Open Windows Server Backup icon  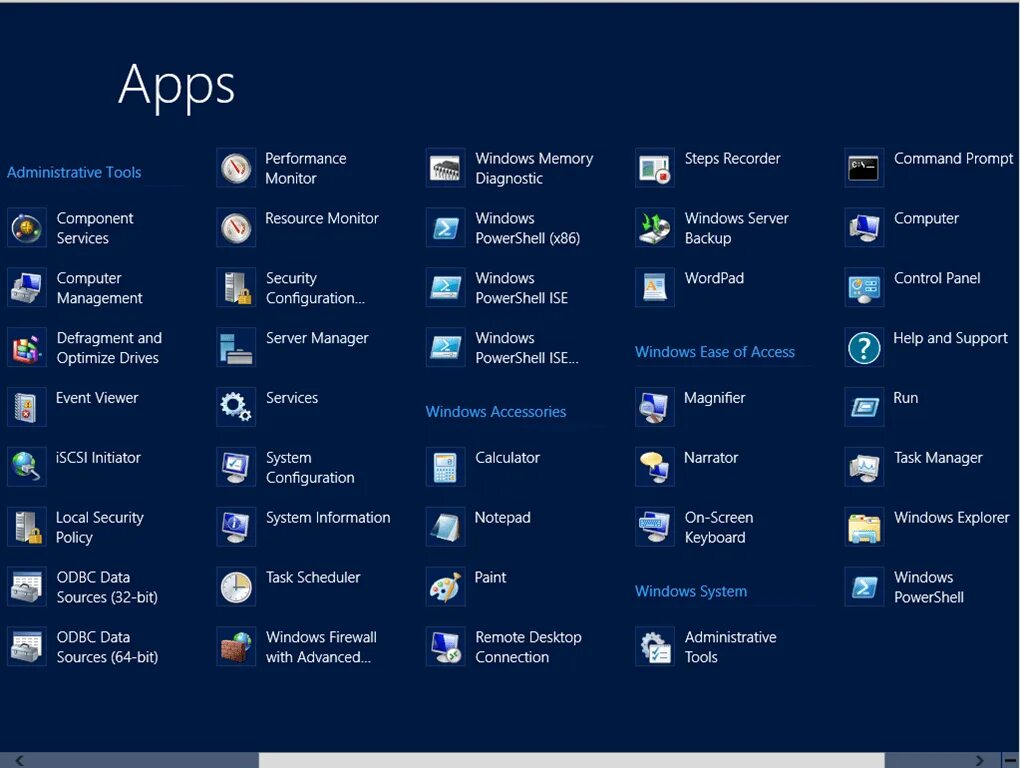click(655, 228)
